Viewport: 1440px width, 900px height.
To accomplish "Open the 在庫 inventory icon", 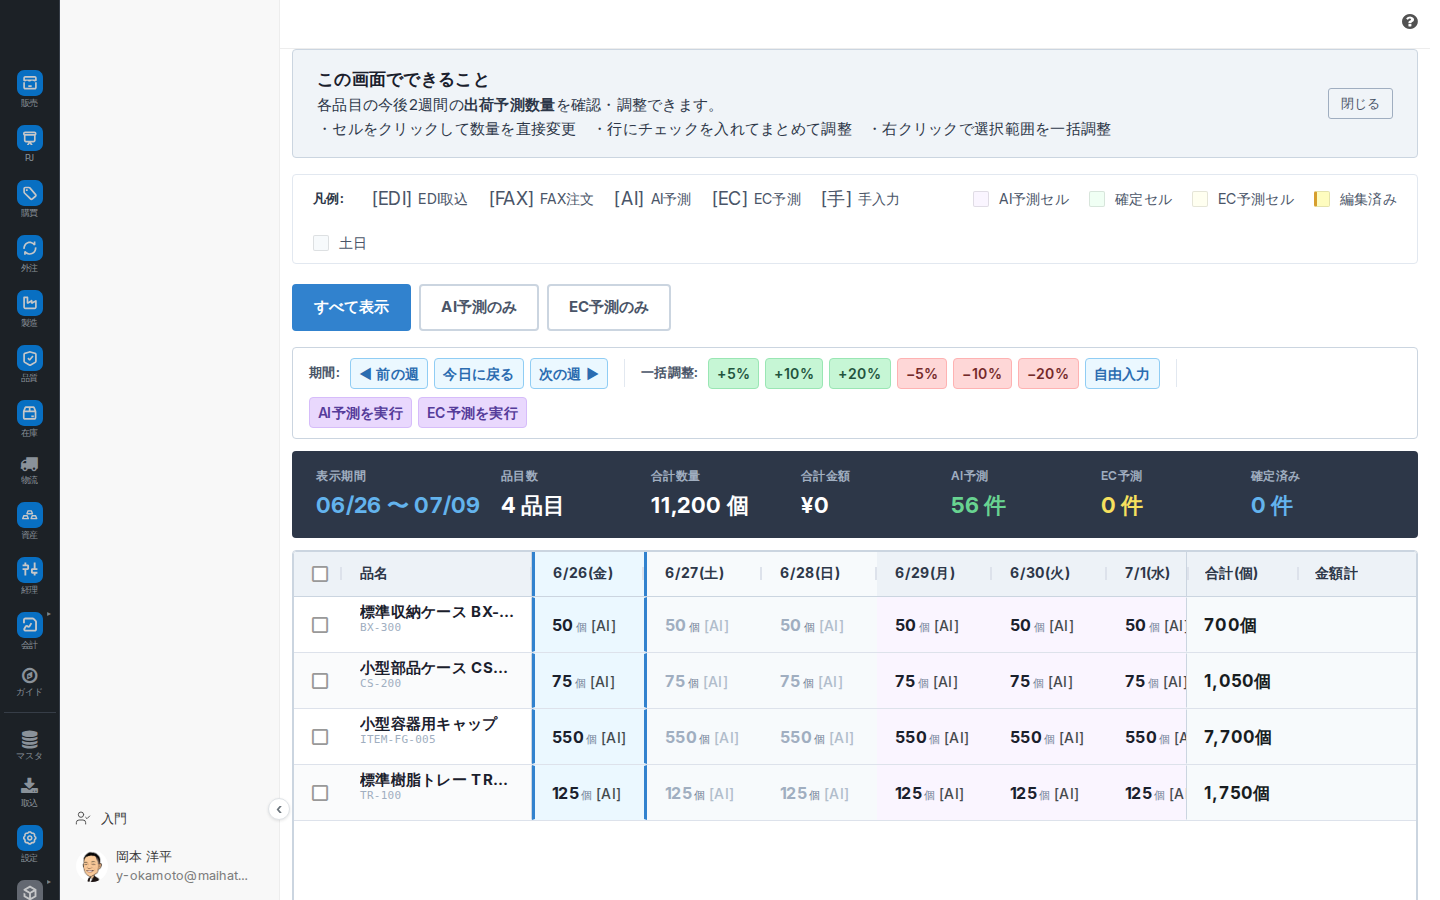I will [x=30, y=413].
